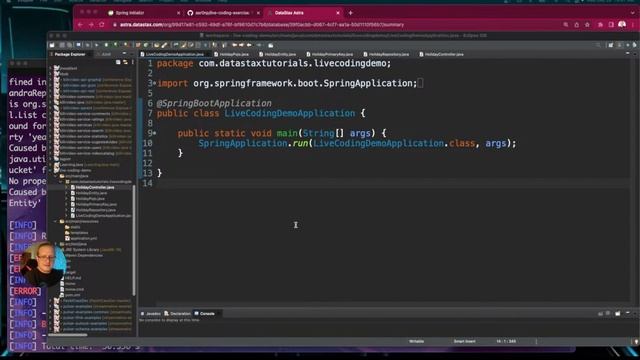
Task: Open the Declaration tab in bottom panel
Action: [x=178, y=313]
